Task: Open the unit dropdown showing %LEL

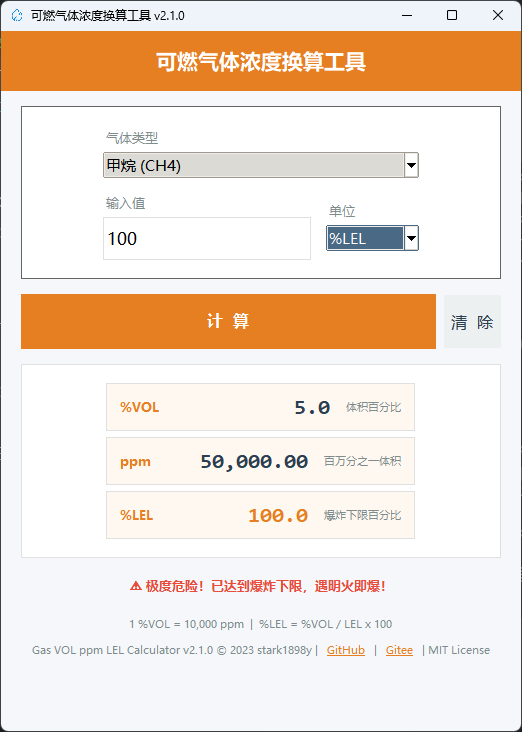Action: (372, 239)
